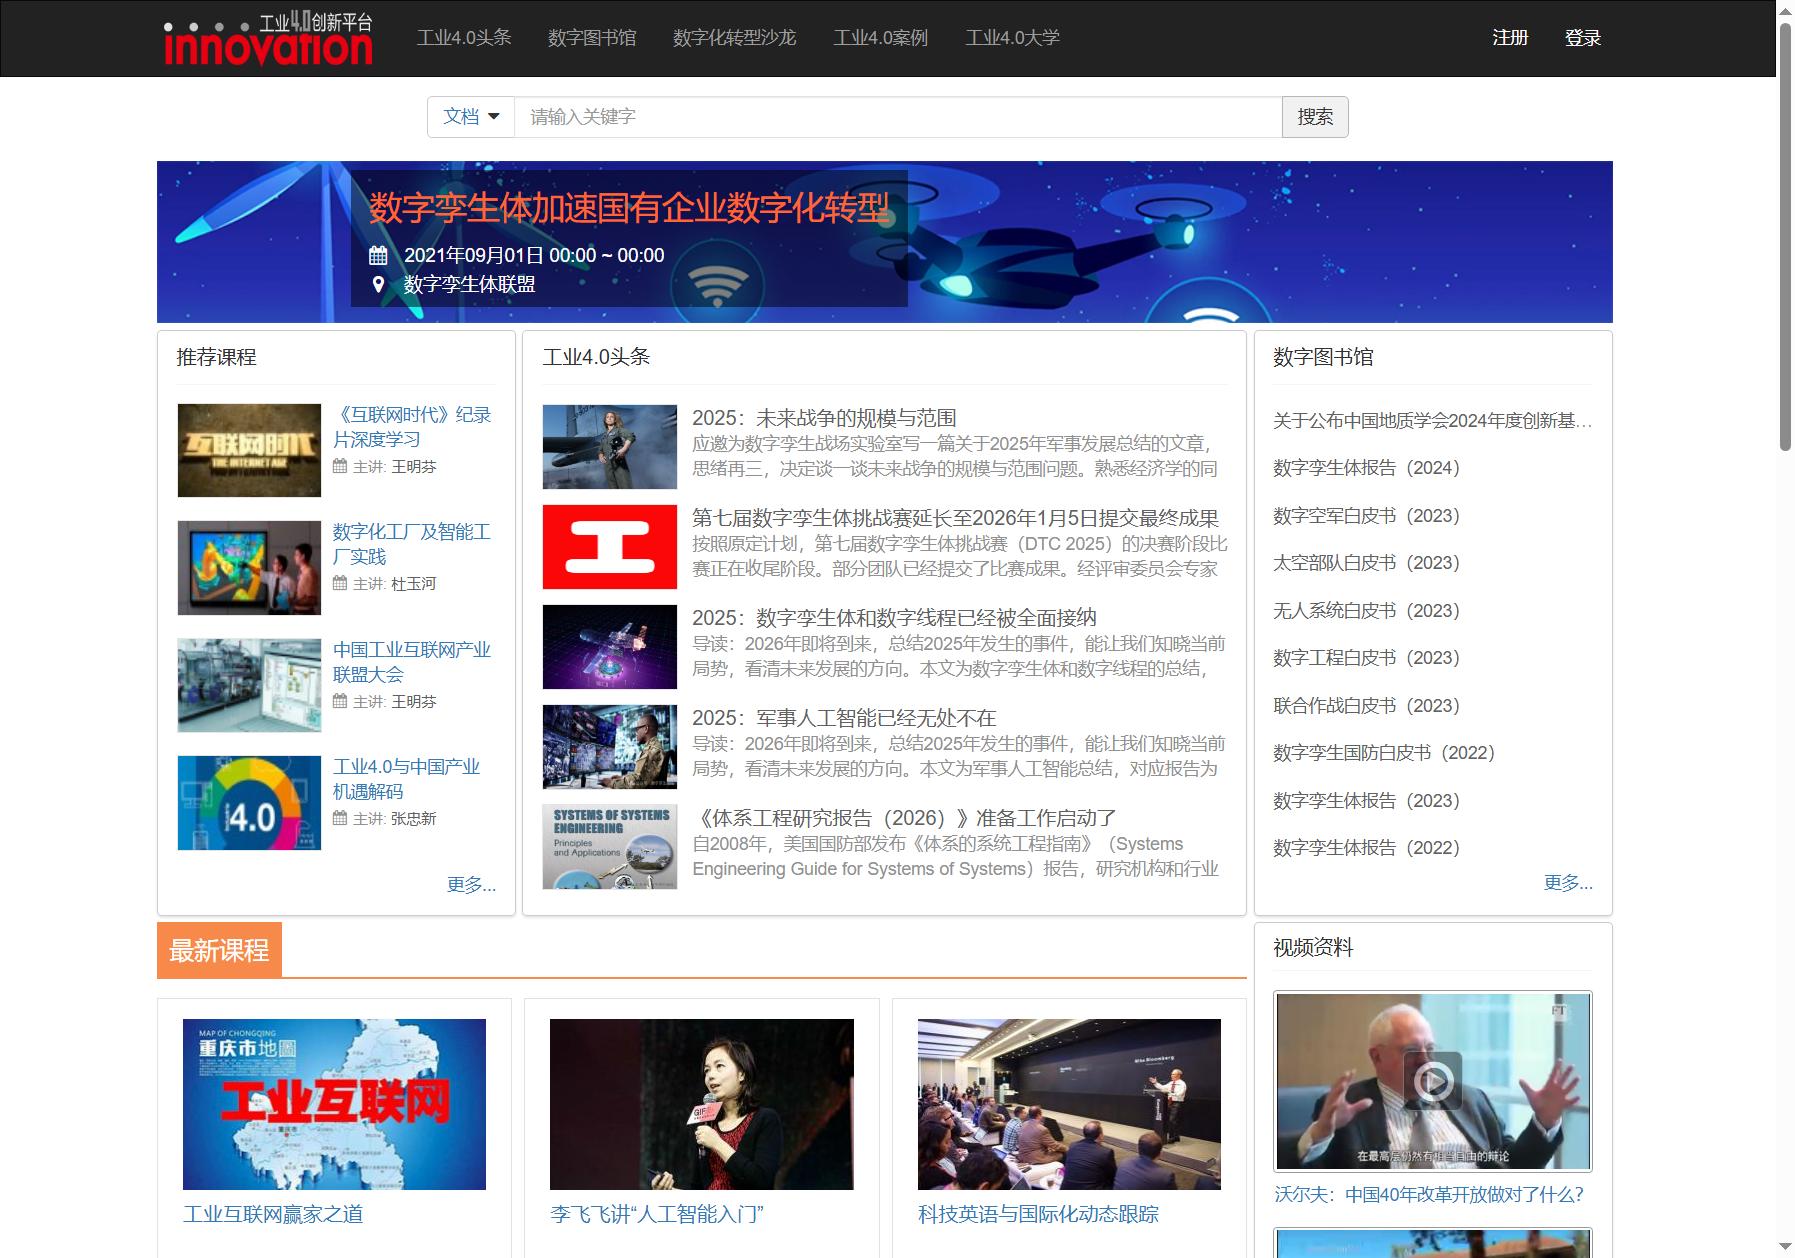Click the 登录 login link
Image resolution: width=1795 pixels, height=1258 pixels.
(x=1583, y=38)
